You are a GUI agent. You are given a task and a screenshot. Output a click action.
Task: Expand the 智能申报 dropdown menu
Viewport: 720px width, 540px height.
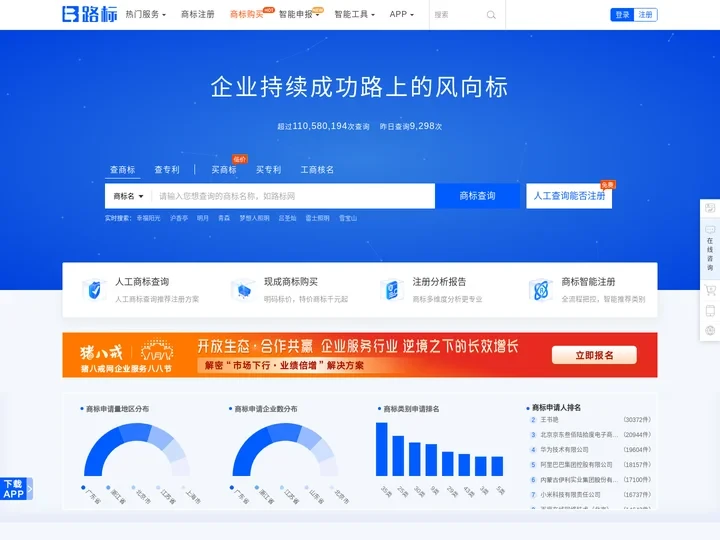click(299, 14)
